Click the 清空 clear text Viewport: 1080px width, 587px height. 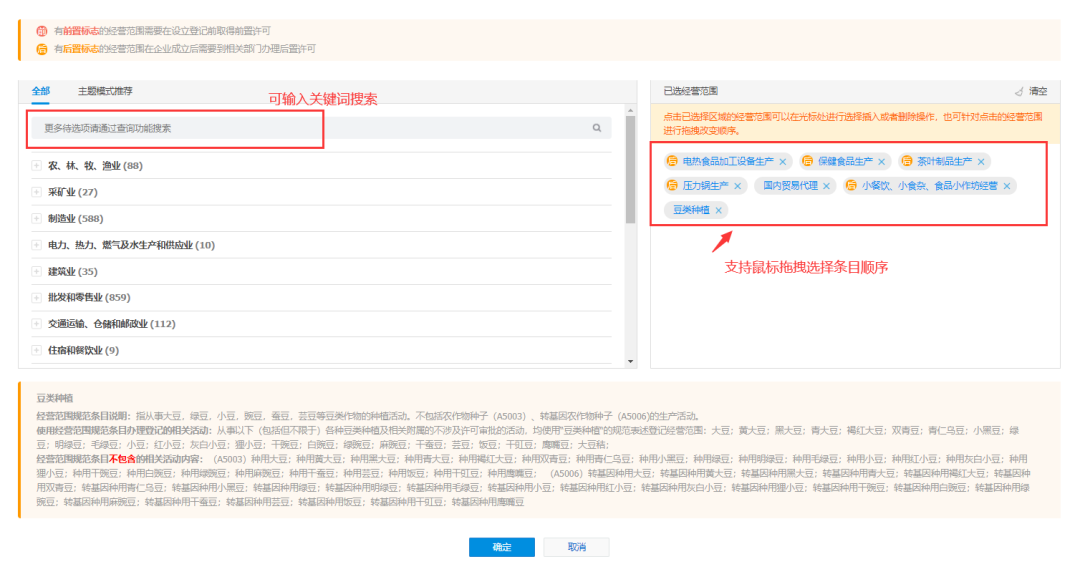pyautogui.click(x=1038, y=91)
